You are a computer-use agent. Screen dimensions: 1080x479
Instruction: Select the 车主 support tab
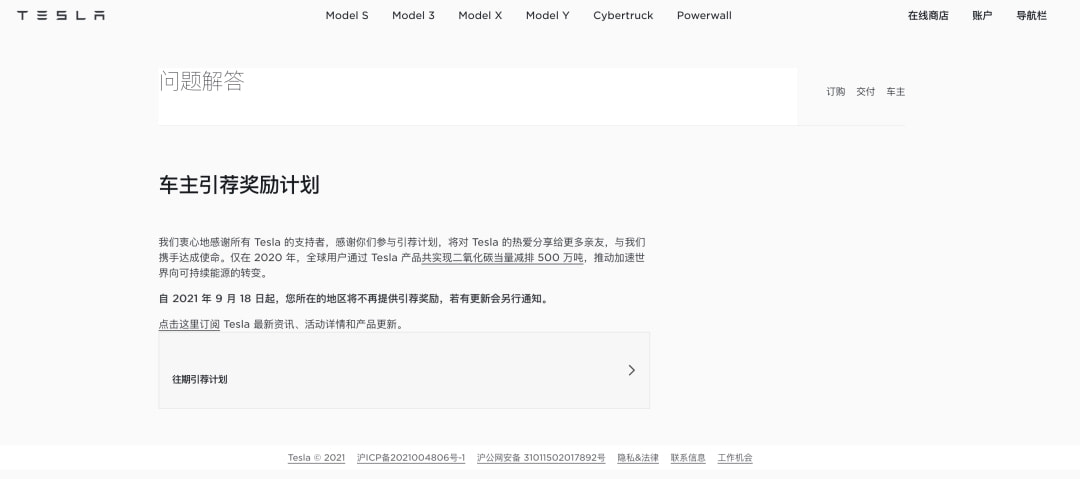[x=895, y=92]
